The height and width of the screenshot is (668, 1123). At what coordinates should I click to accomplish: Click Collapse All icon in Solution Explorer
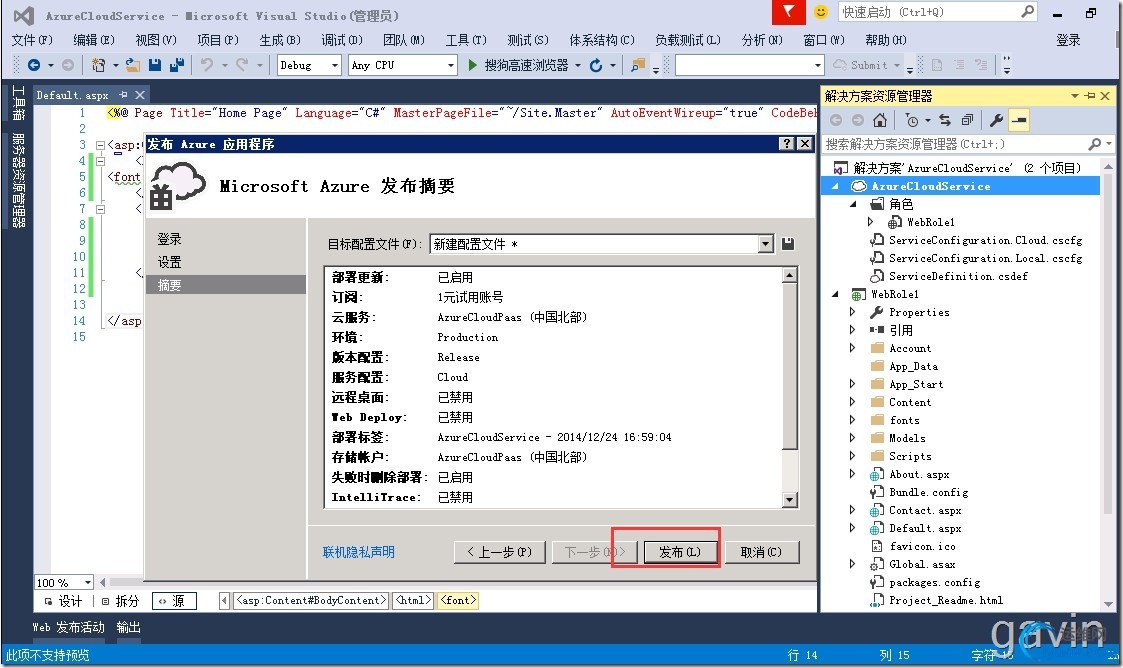click(967, 120)
